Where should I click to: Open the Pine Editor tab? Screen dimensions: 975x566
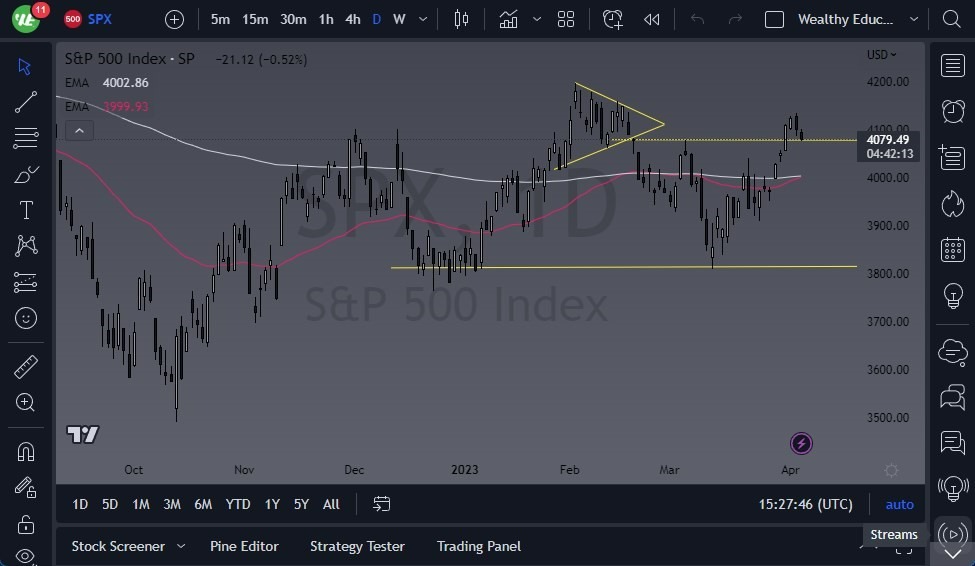click(244, 546)
